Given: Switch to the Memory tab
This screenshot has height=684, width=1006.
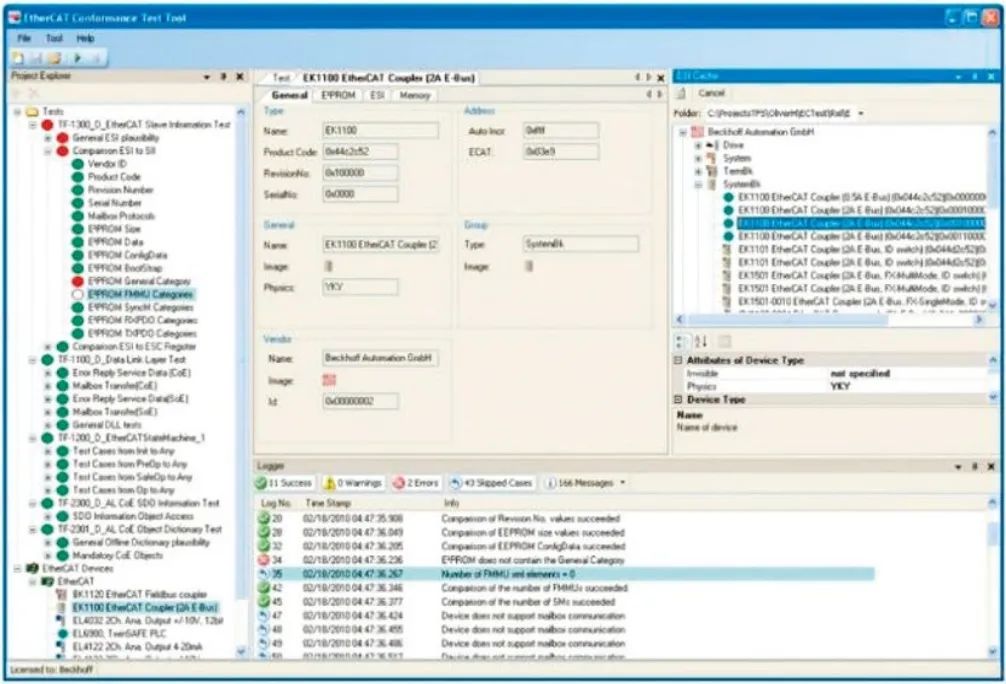Looking at the screenshot, I should coord(414,95).
